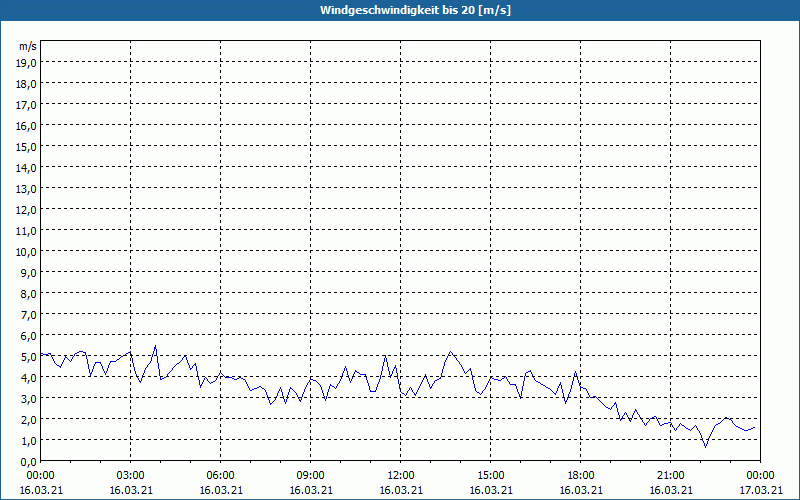Select the 11,0 y-axis label
Screen dimensions: 800x500
tap(27, 231)
